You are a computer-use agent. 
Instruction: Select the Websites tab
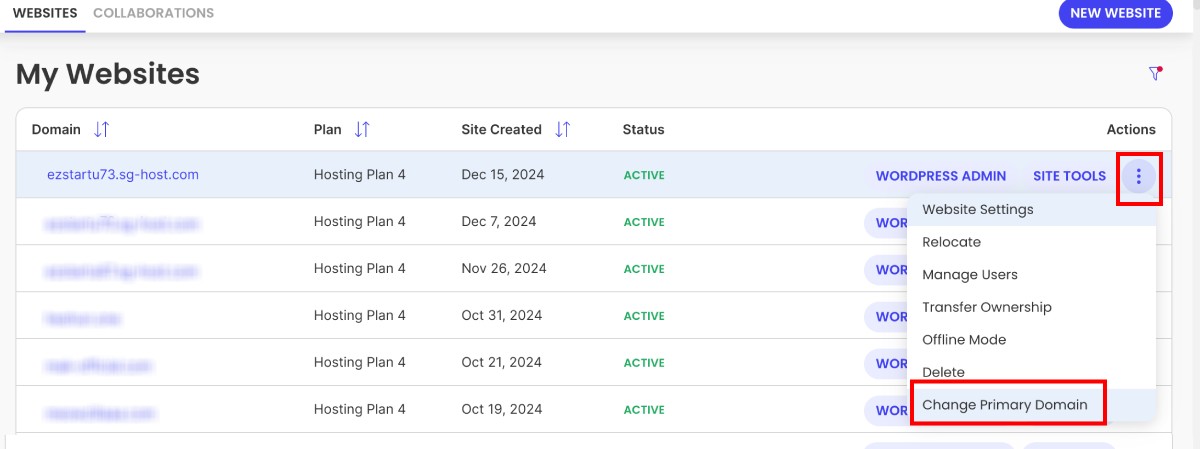point(46,14)
